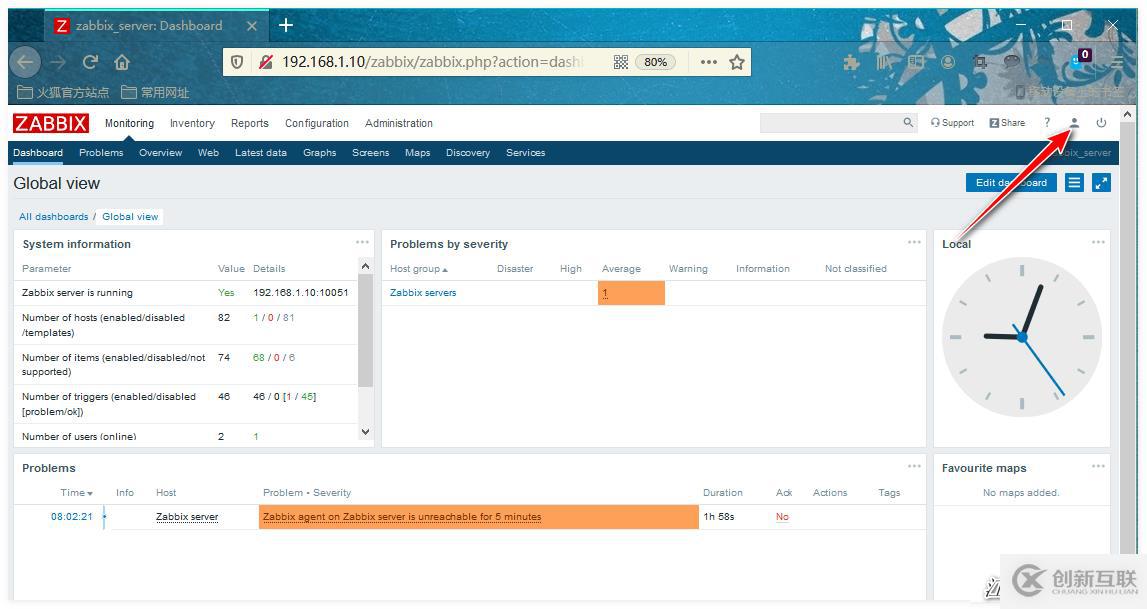The height and width of the screenshot is (609, 1147).
Task: Click the 80% zoom level indicator
Action: point(655,62)
